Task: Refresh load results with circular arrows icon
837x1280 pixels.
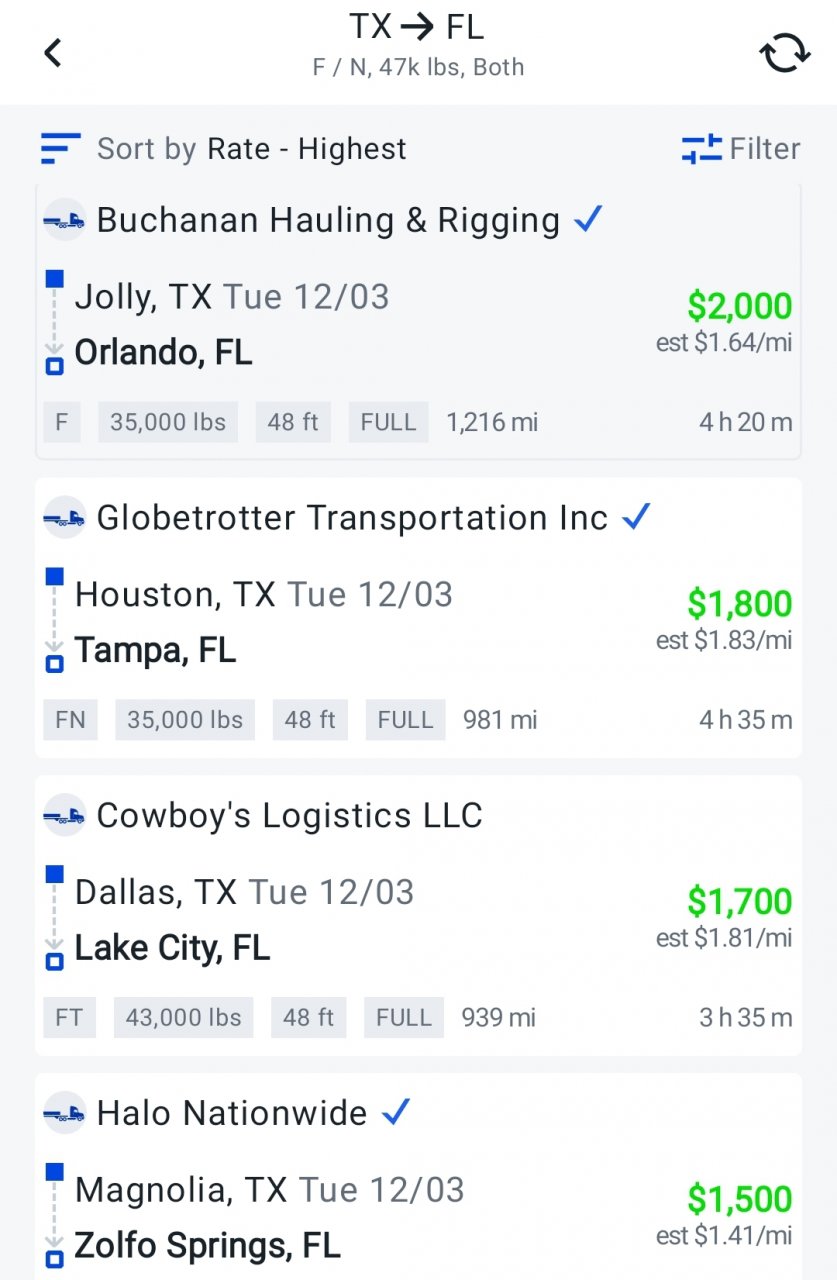Action: (784, 53)
